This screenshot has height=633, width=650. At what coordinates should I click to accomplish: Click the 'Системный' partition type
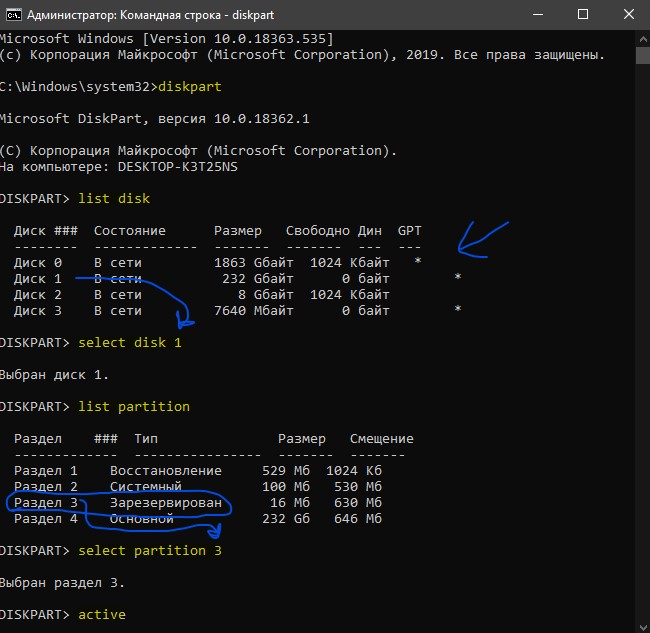[x=146, y=486]
